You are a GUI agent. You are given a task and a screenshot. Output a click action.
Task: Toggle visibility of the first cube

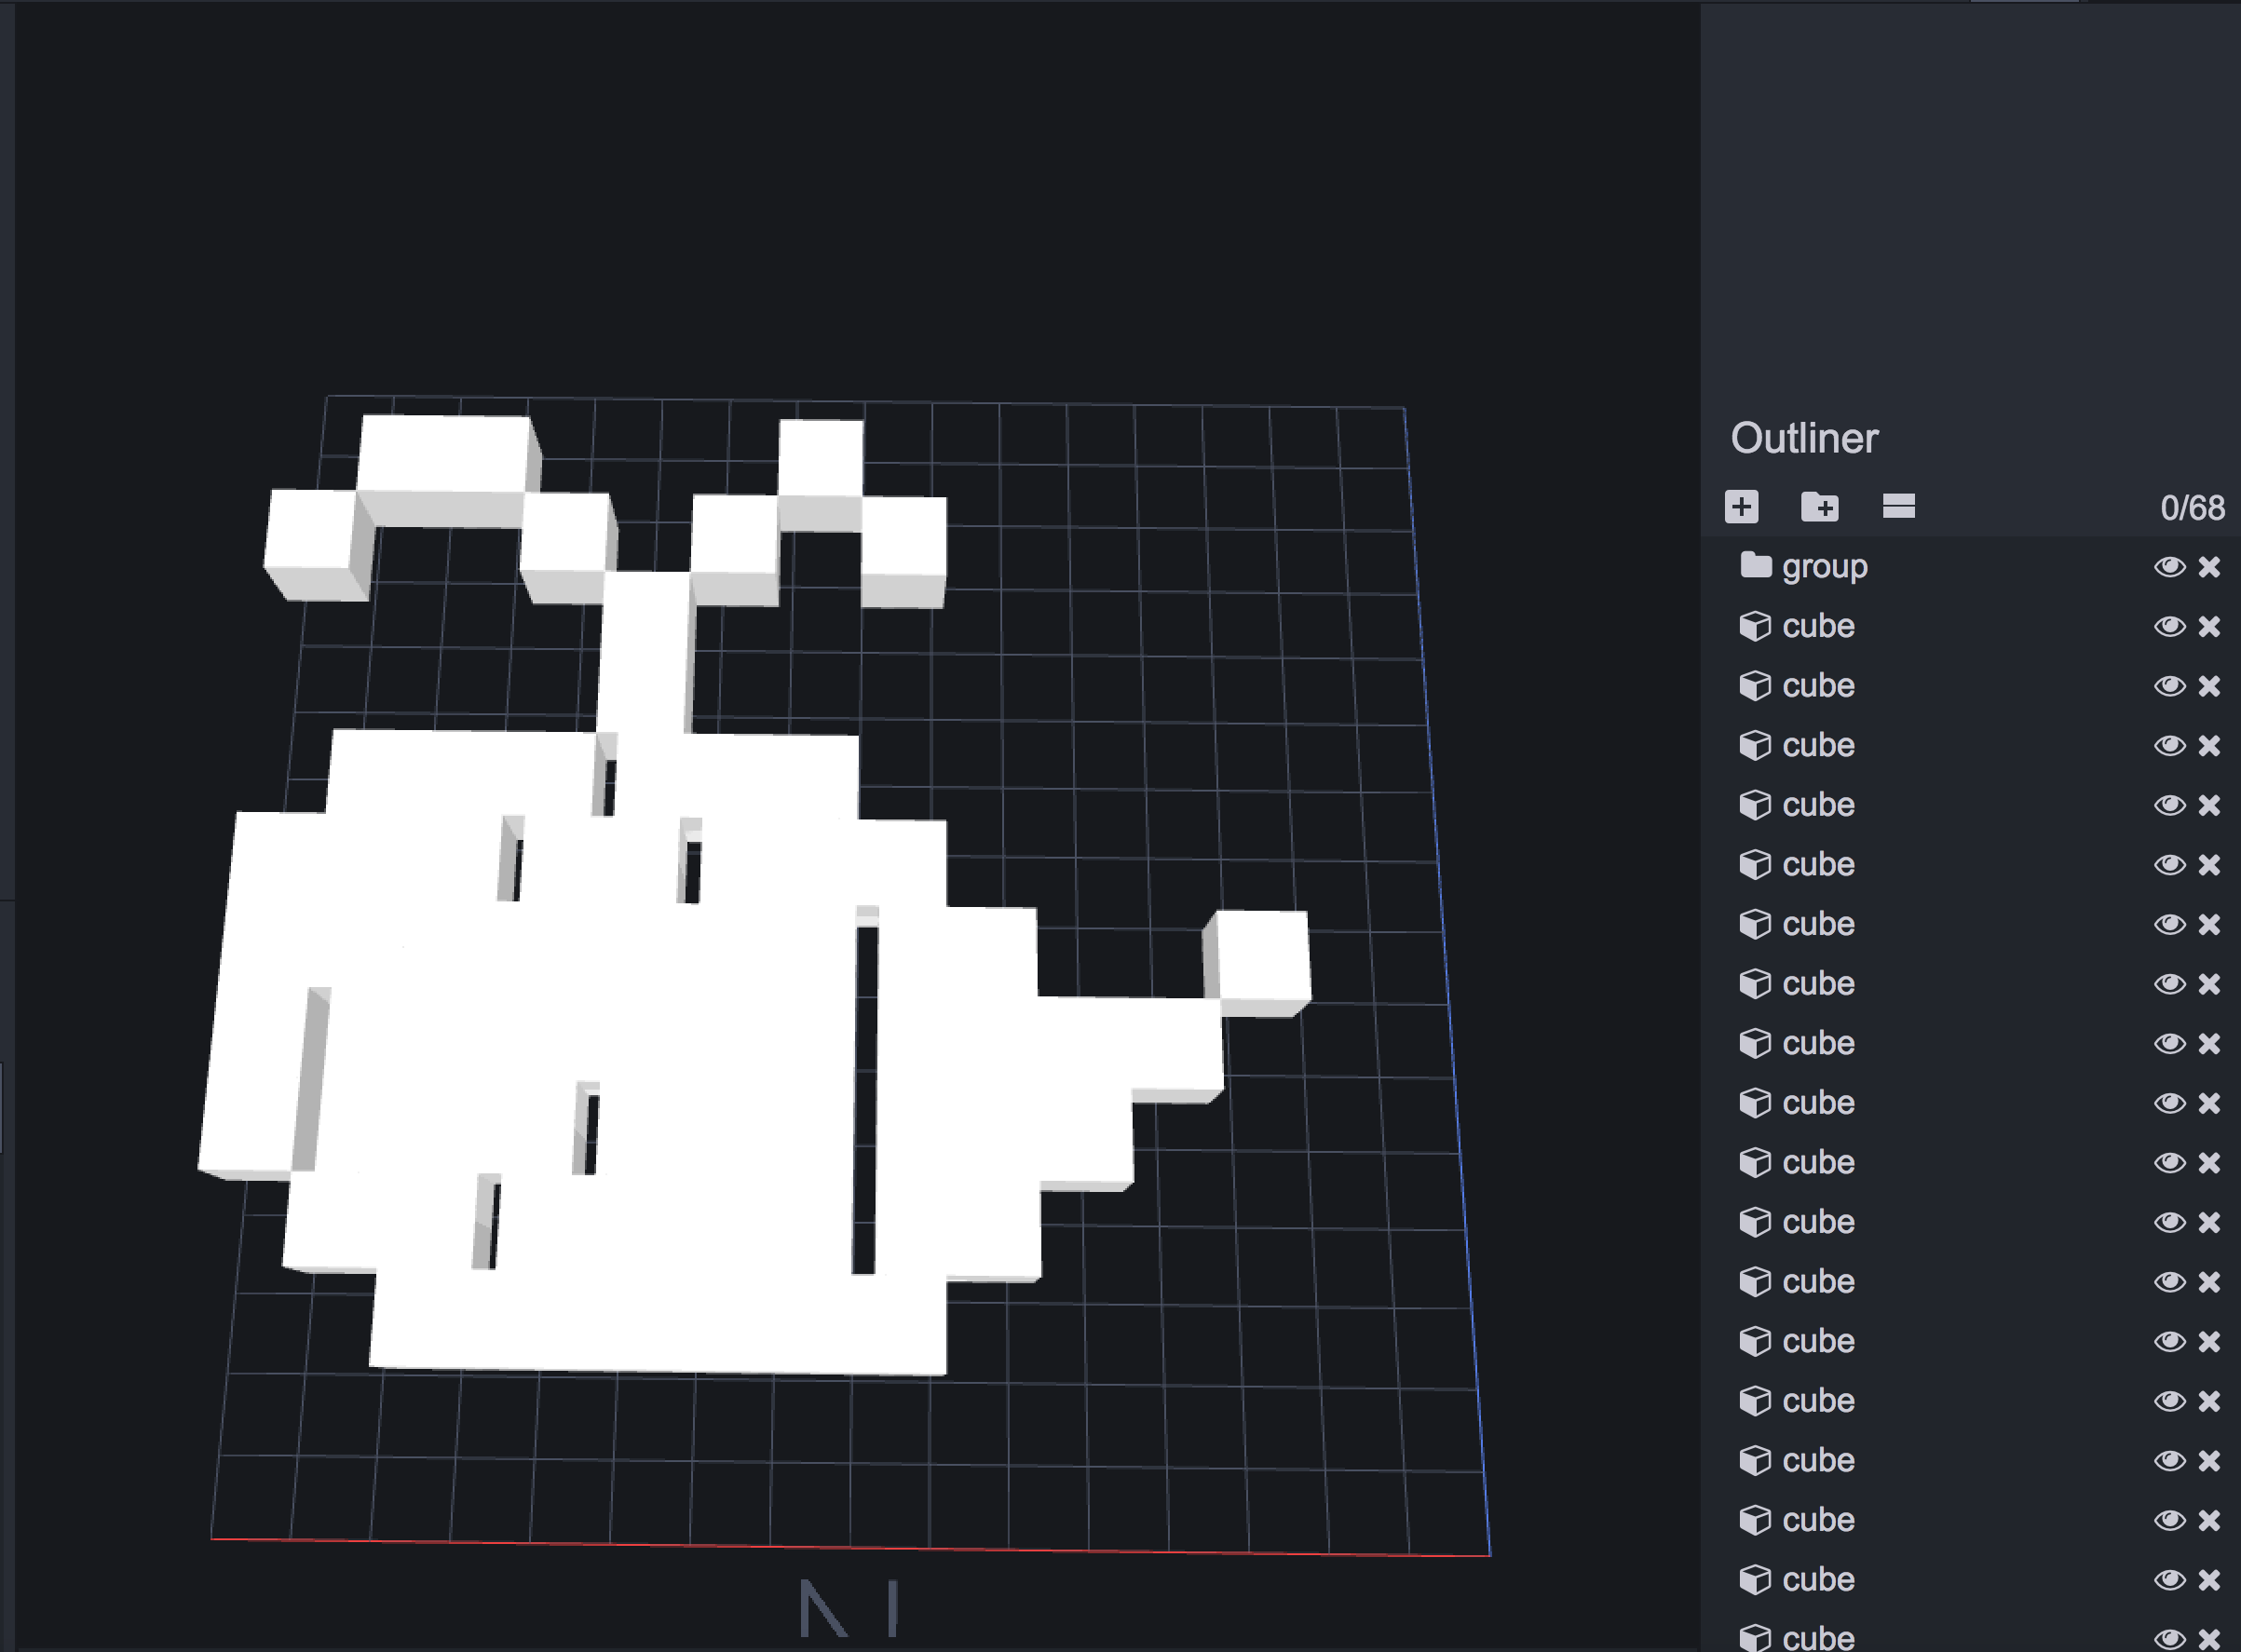point(2168,626)
